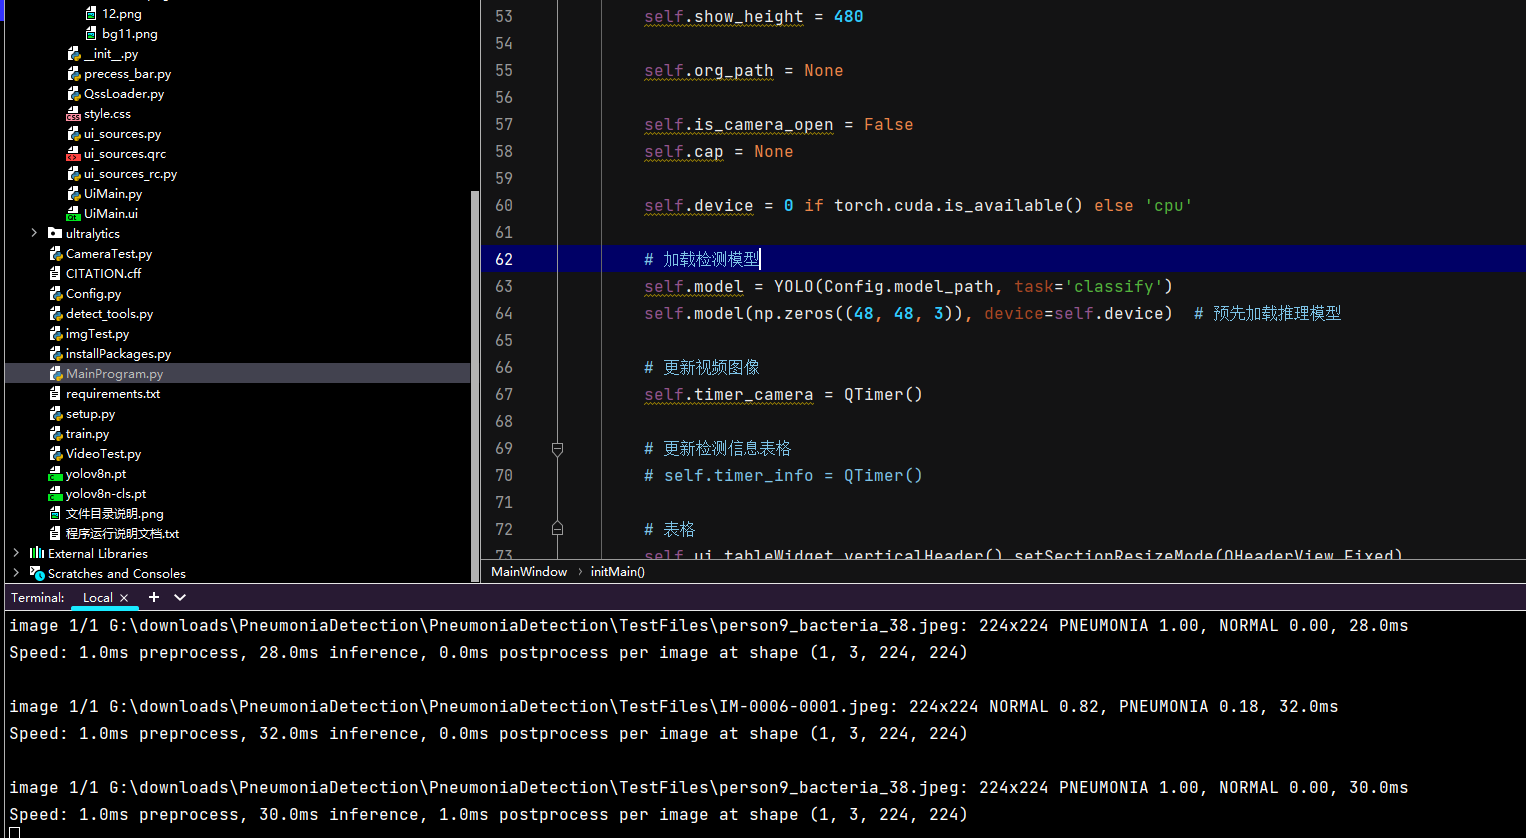Click the yolov8n.pt model file icon

tap(55, 474)
